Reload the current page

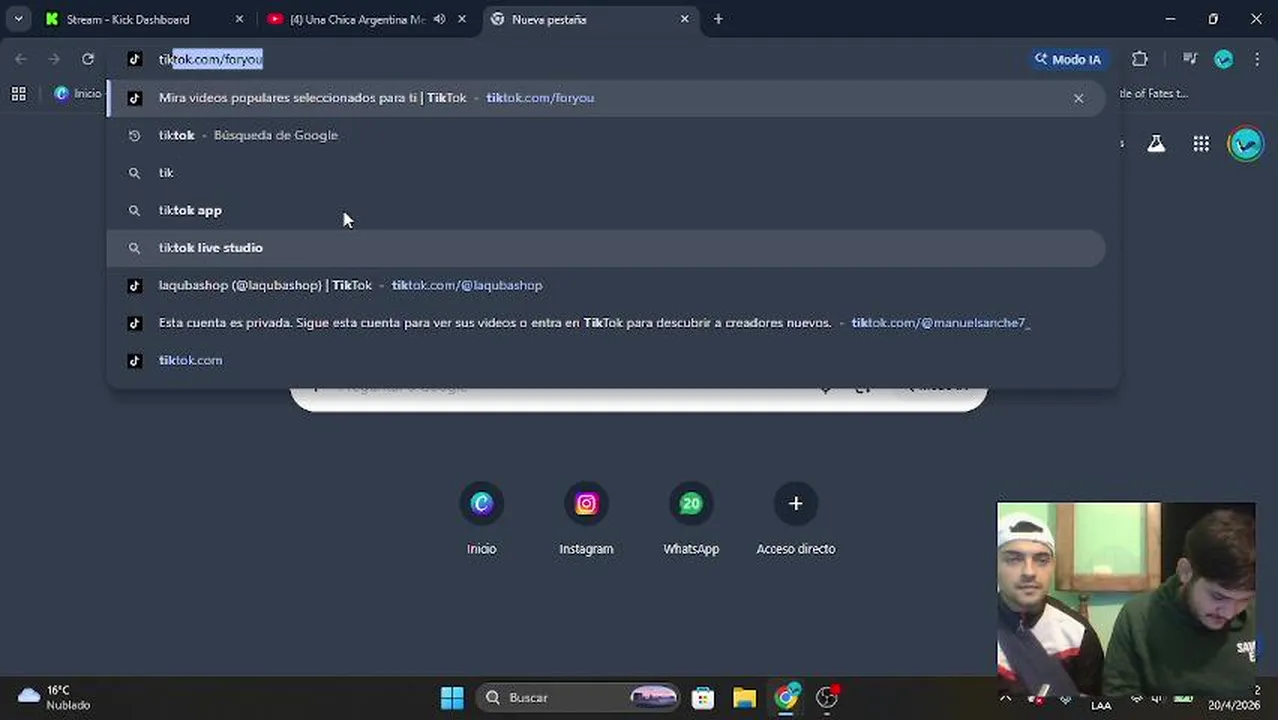(88, 59)
